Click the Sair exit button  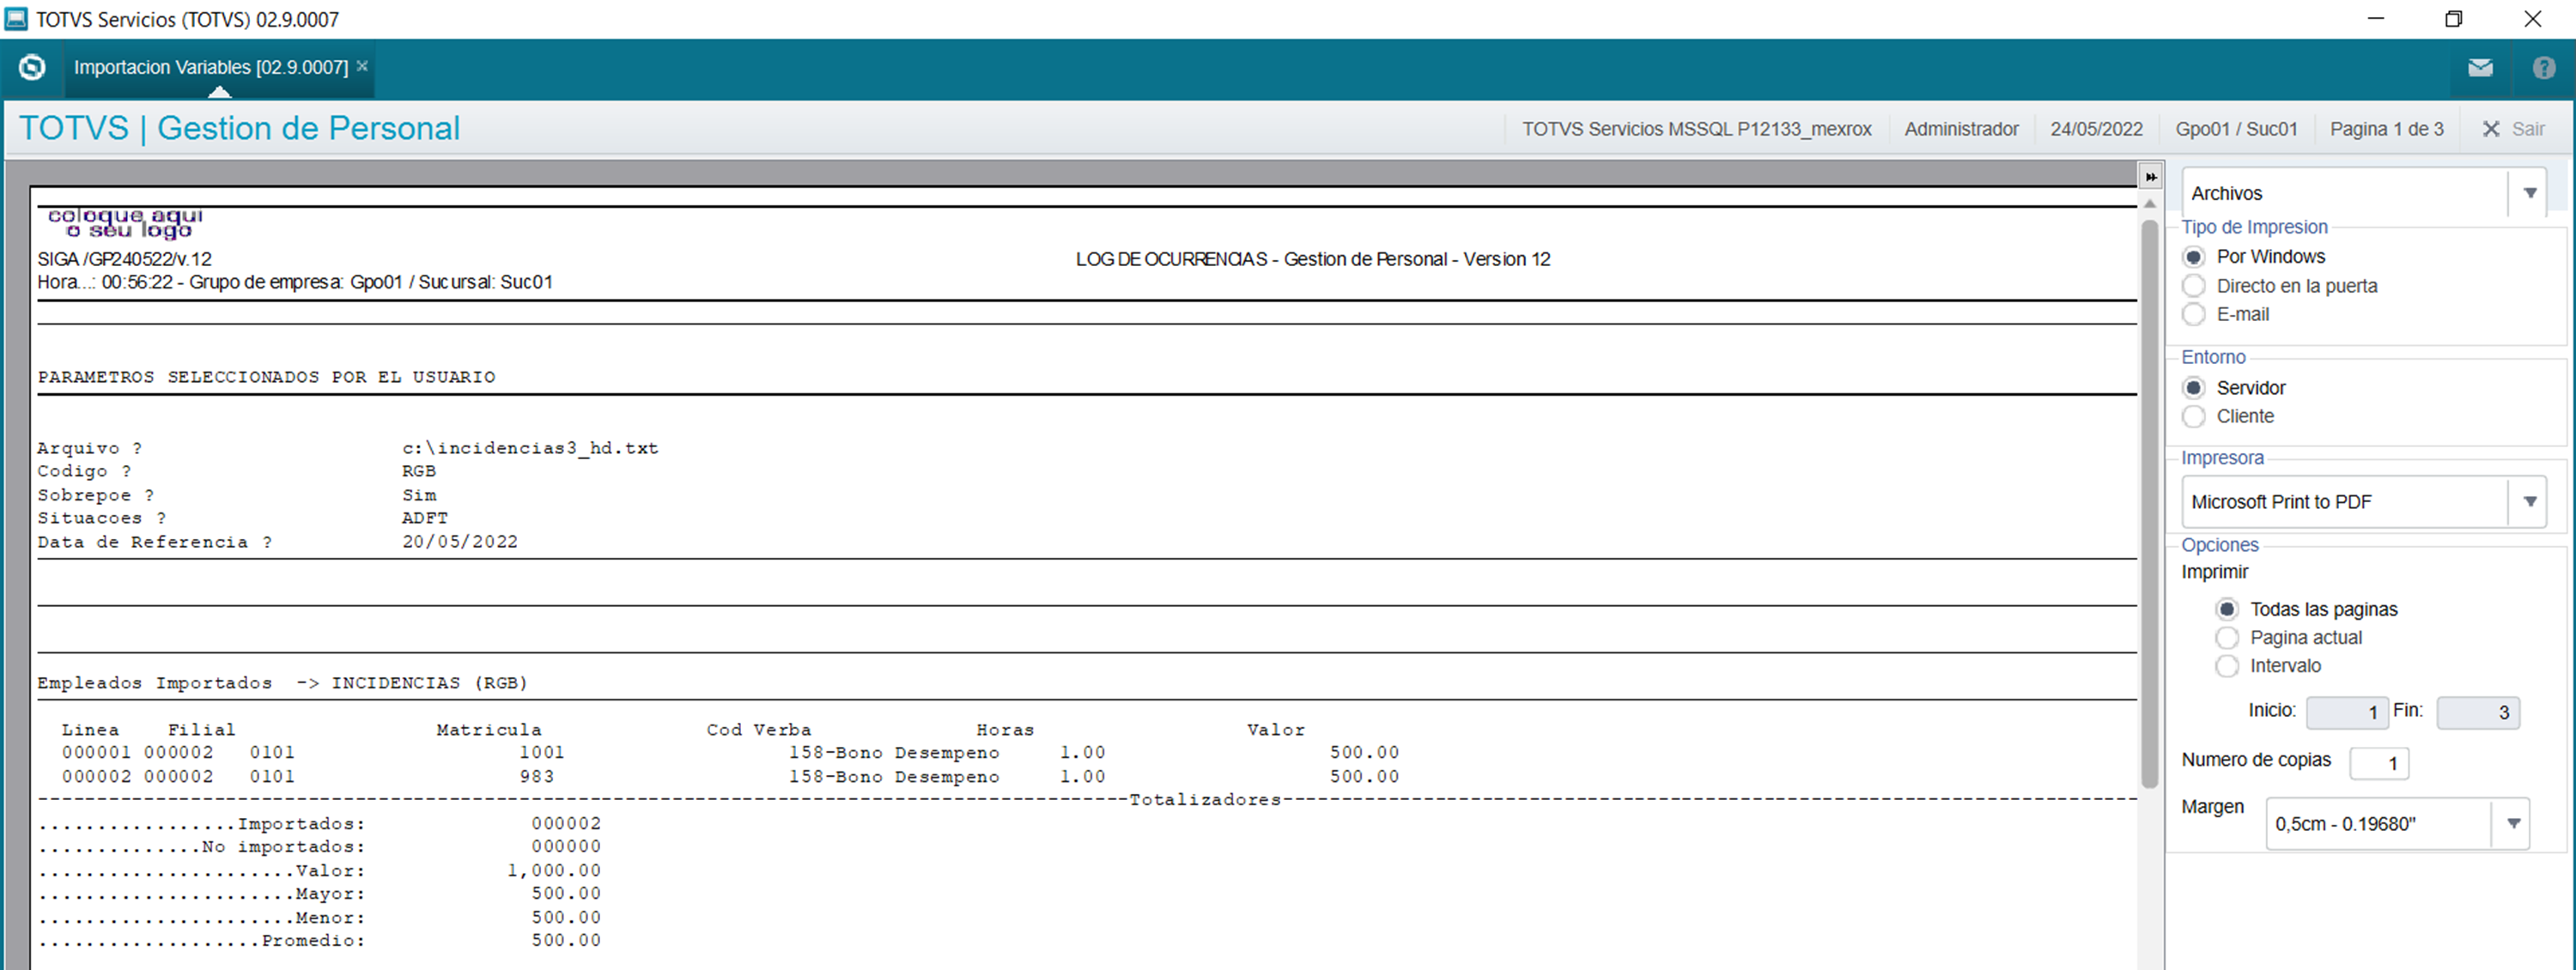tap(2513, 129)
